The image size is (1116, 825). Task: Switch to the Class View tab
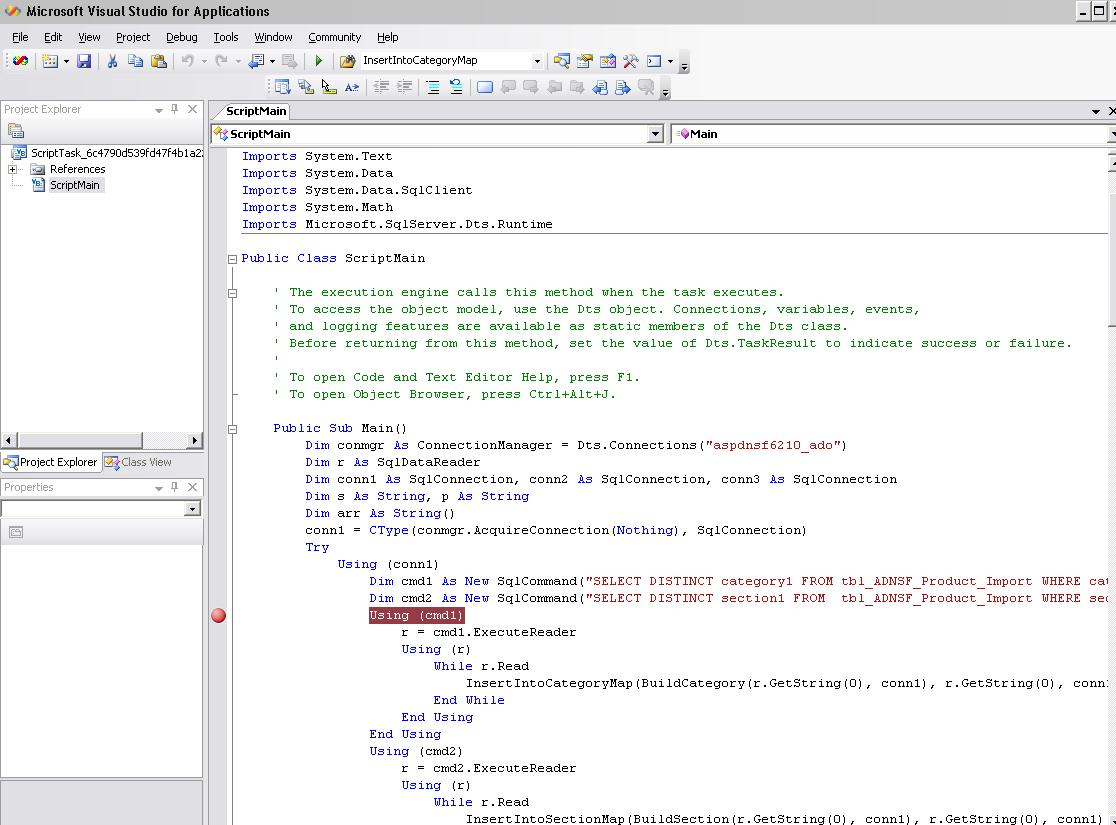[138, 462]
